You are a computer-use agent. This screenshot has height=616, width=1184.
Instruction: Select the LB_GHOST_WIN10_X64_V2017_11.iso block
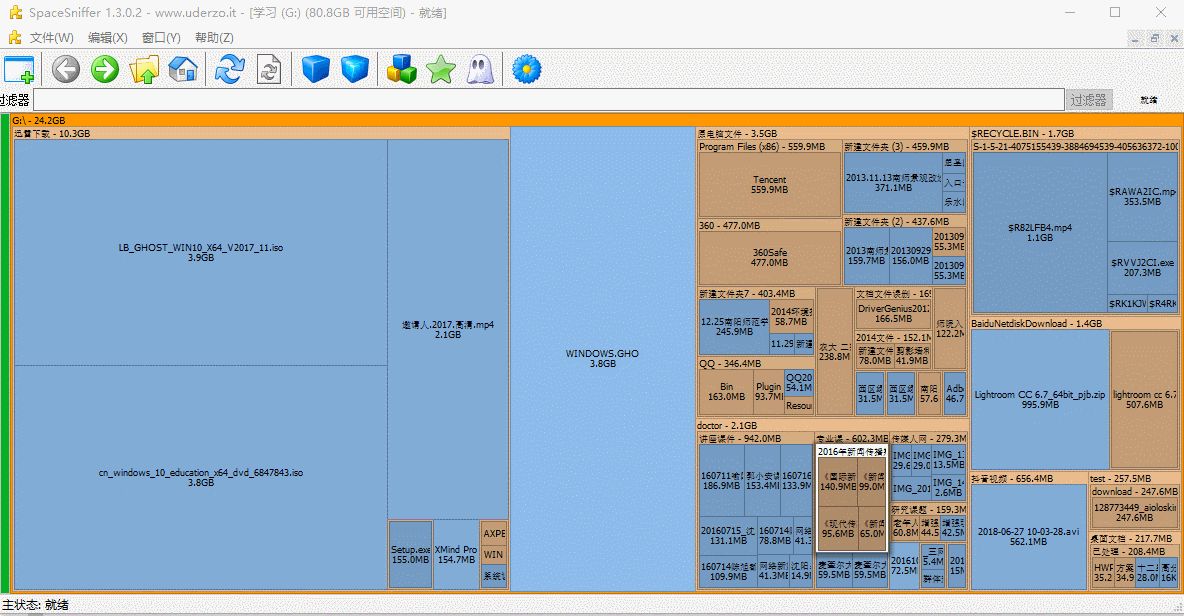201,252
